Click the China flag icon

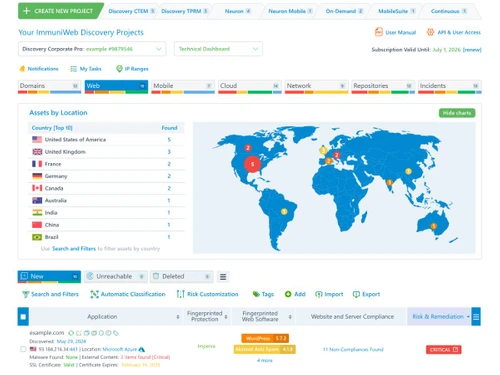click(37, 225)
